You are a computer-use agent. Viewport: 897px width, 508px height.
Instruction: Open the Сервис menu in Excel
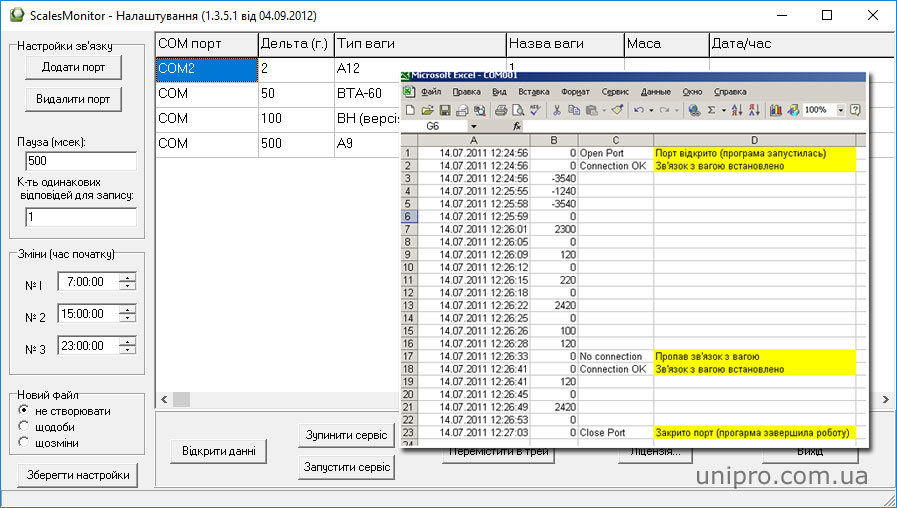tap(615, 92)
